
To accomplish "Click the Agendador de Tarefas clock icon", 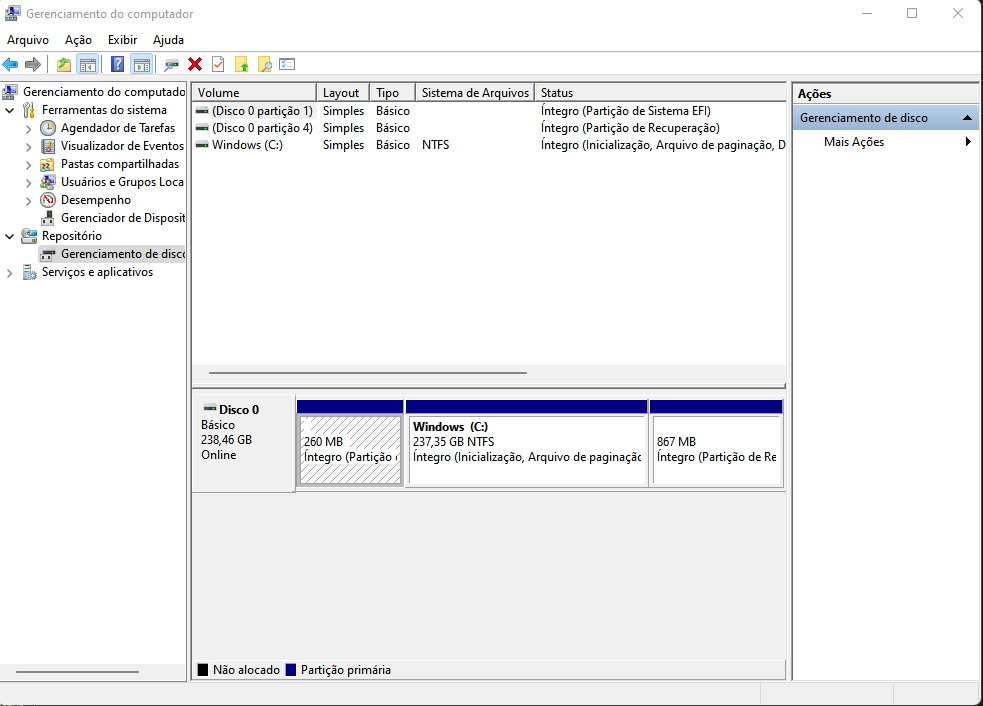I will (x=48, y=128).
